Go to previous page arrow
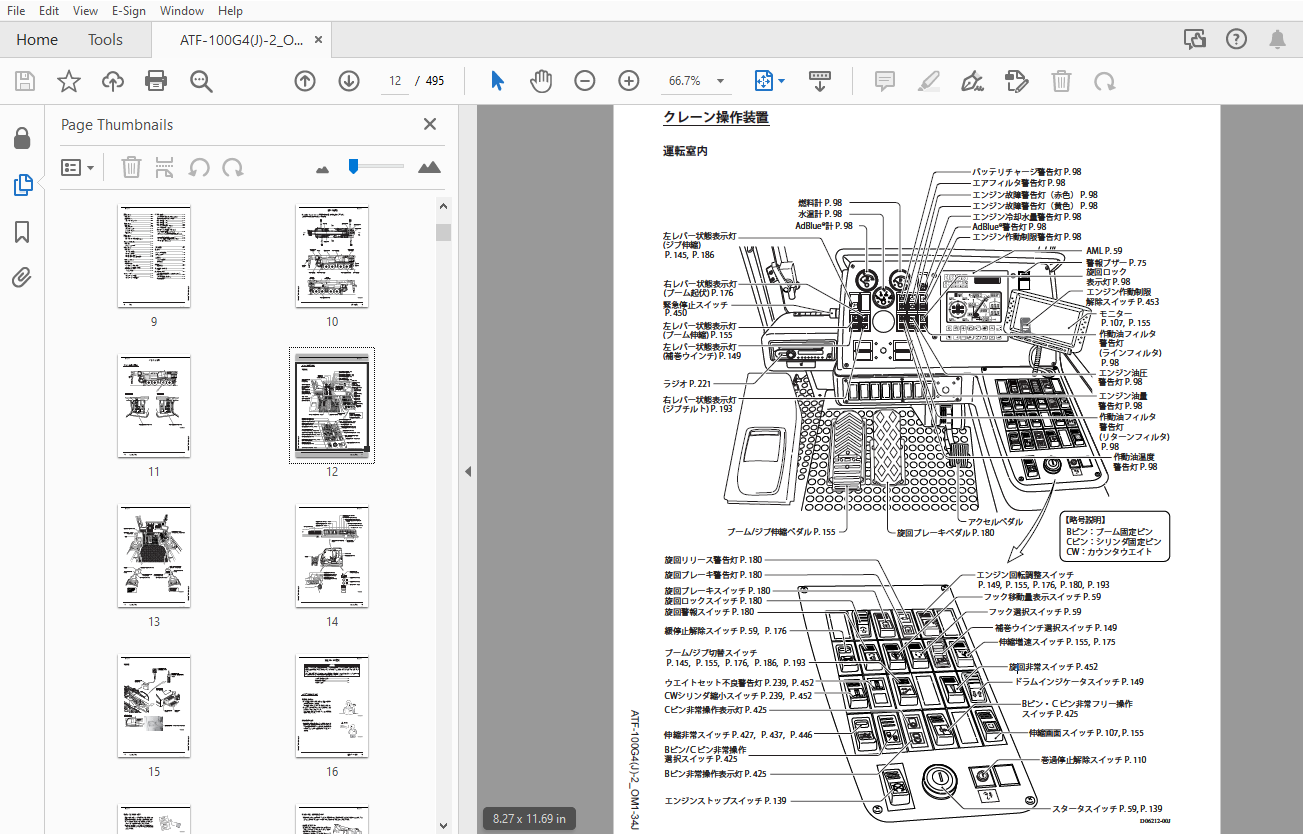This screenshot has height=834, width=1303. tap(305, 81)
